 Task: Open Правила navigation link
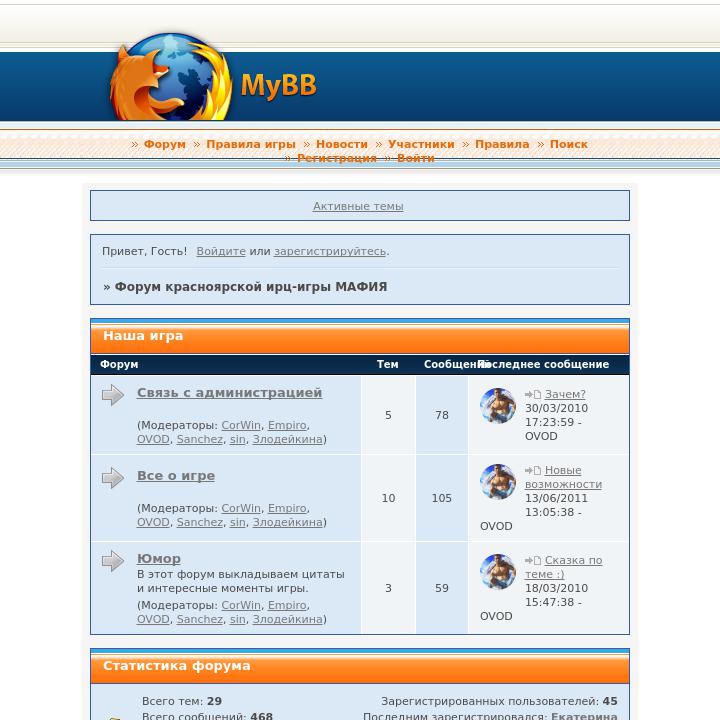click(x=502, y=144)
